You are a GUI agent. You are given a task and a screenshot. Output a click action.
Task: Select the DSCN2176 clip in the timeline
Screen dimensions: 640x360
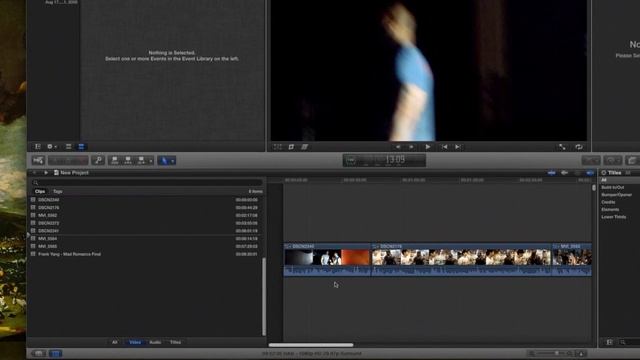[461, 260]
